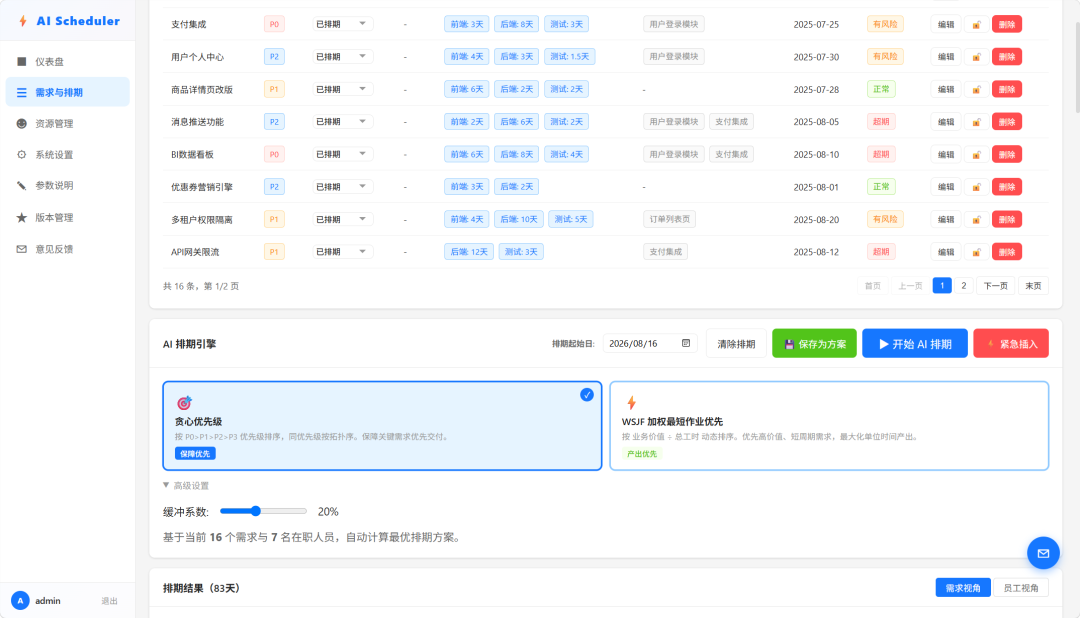Open status dropdown for 多租户权限隔离
This screenshot has width=1080, height=618.
tap(342, 219)
